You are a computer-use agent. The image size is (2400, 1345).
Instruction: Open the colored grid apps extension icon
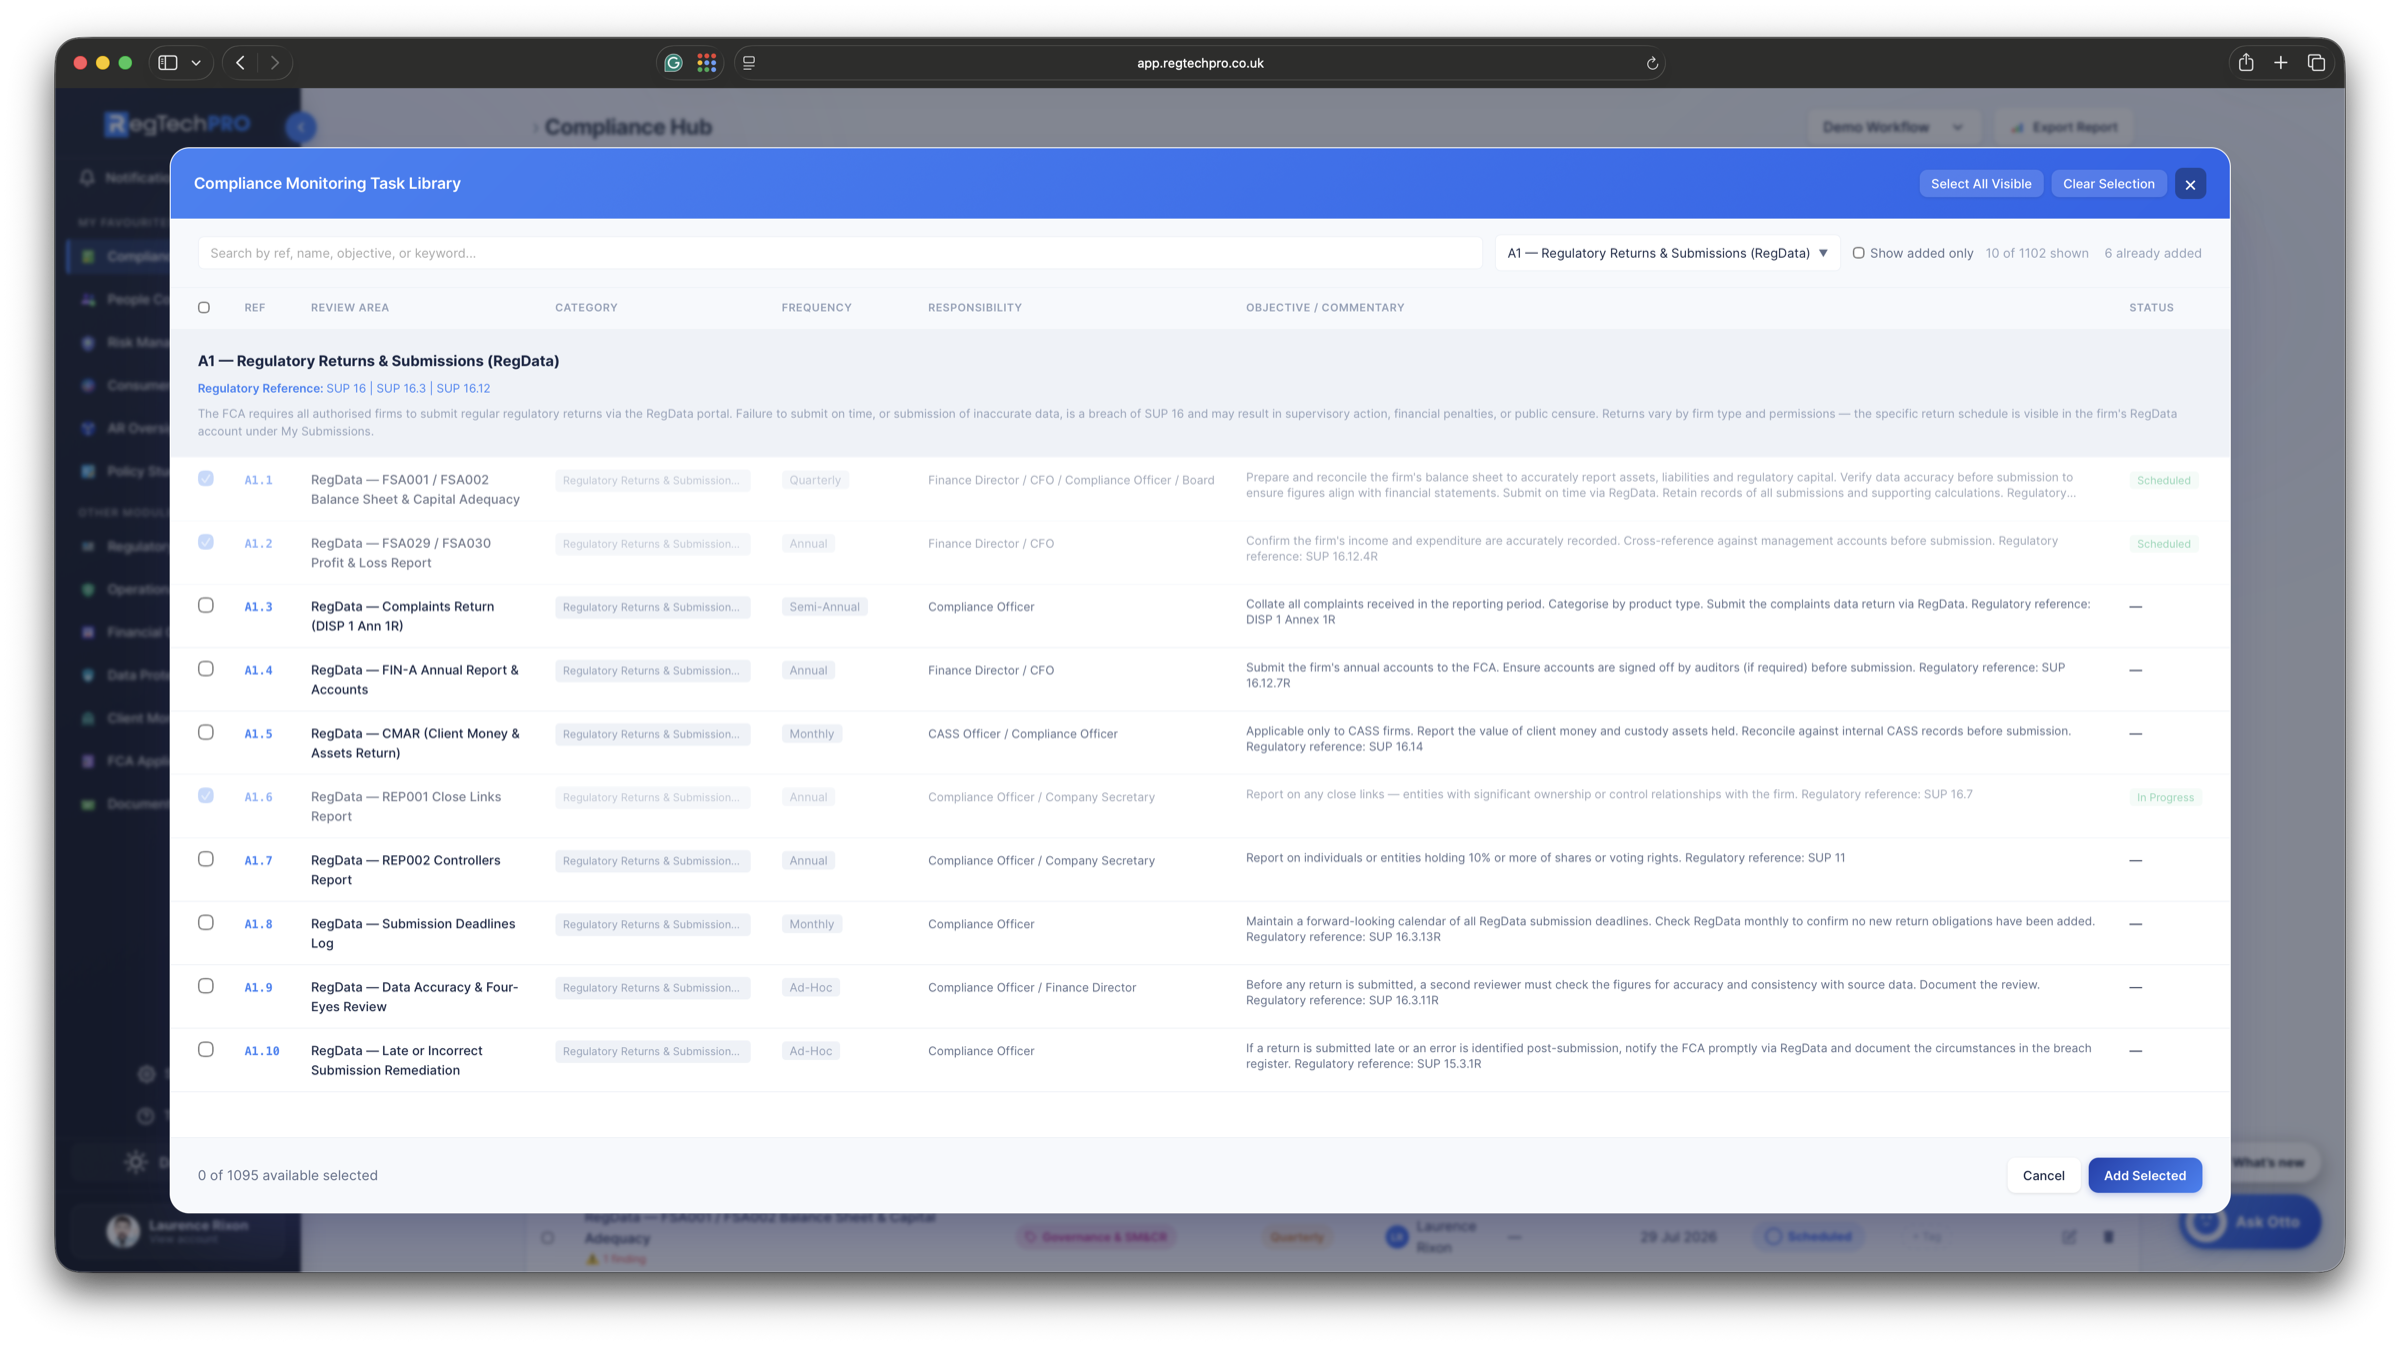point(707,63)
